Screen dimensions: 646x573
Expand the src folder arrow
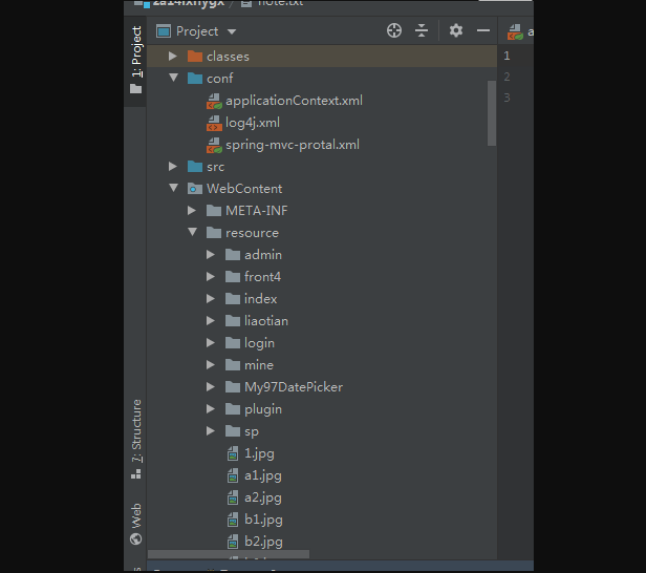point(173,166)
